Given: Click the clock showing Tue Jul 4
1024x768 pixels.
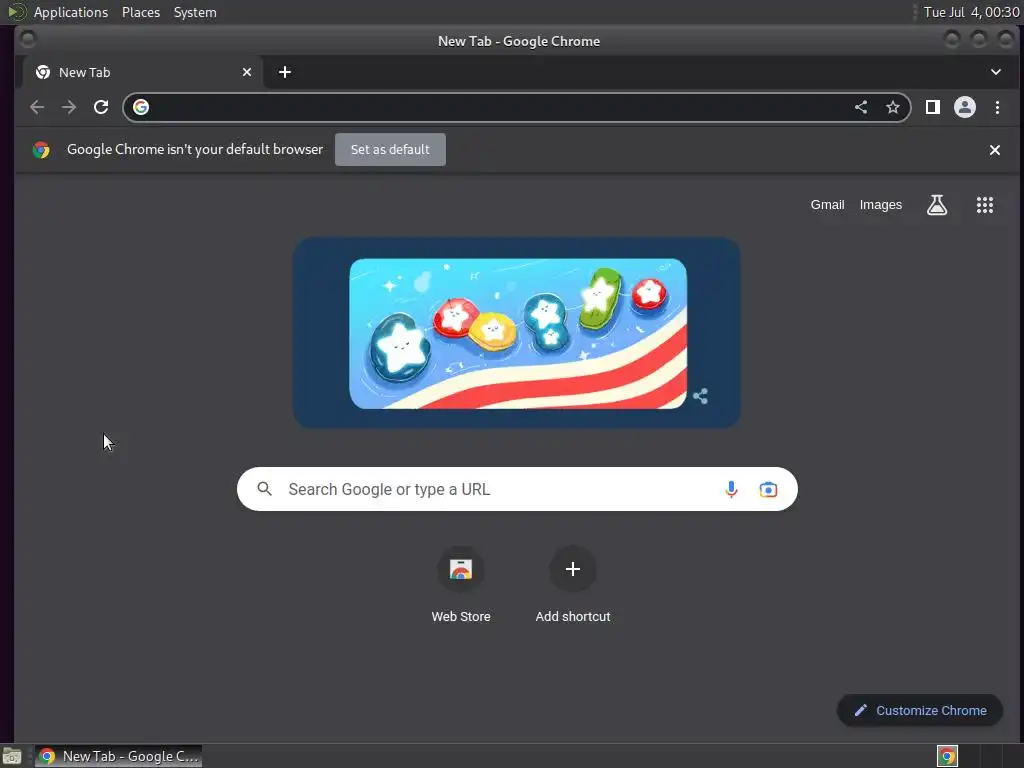Looking at the screenshot, I should click(971, 12).
